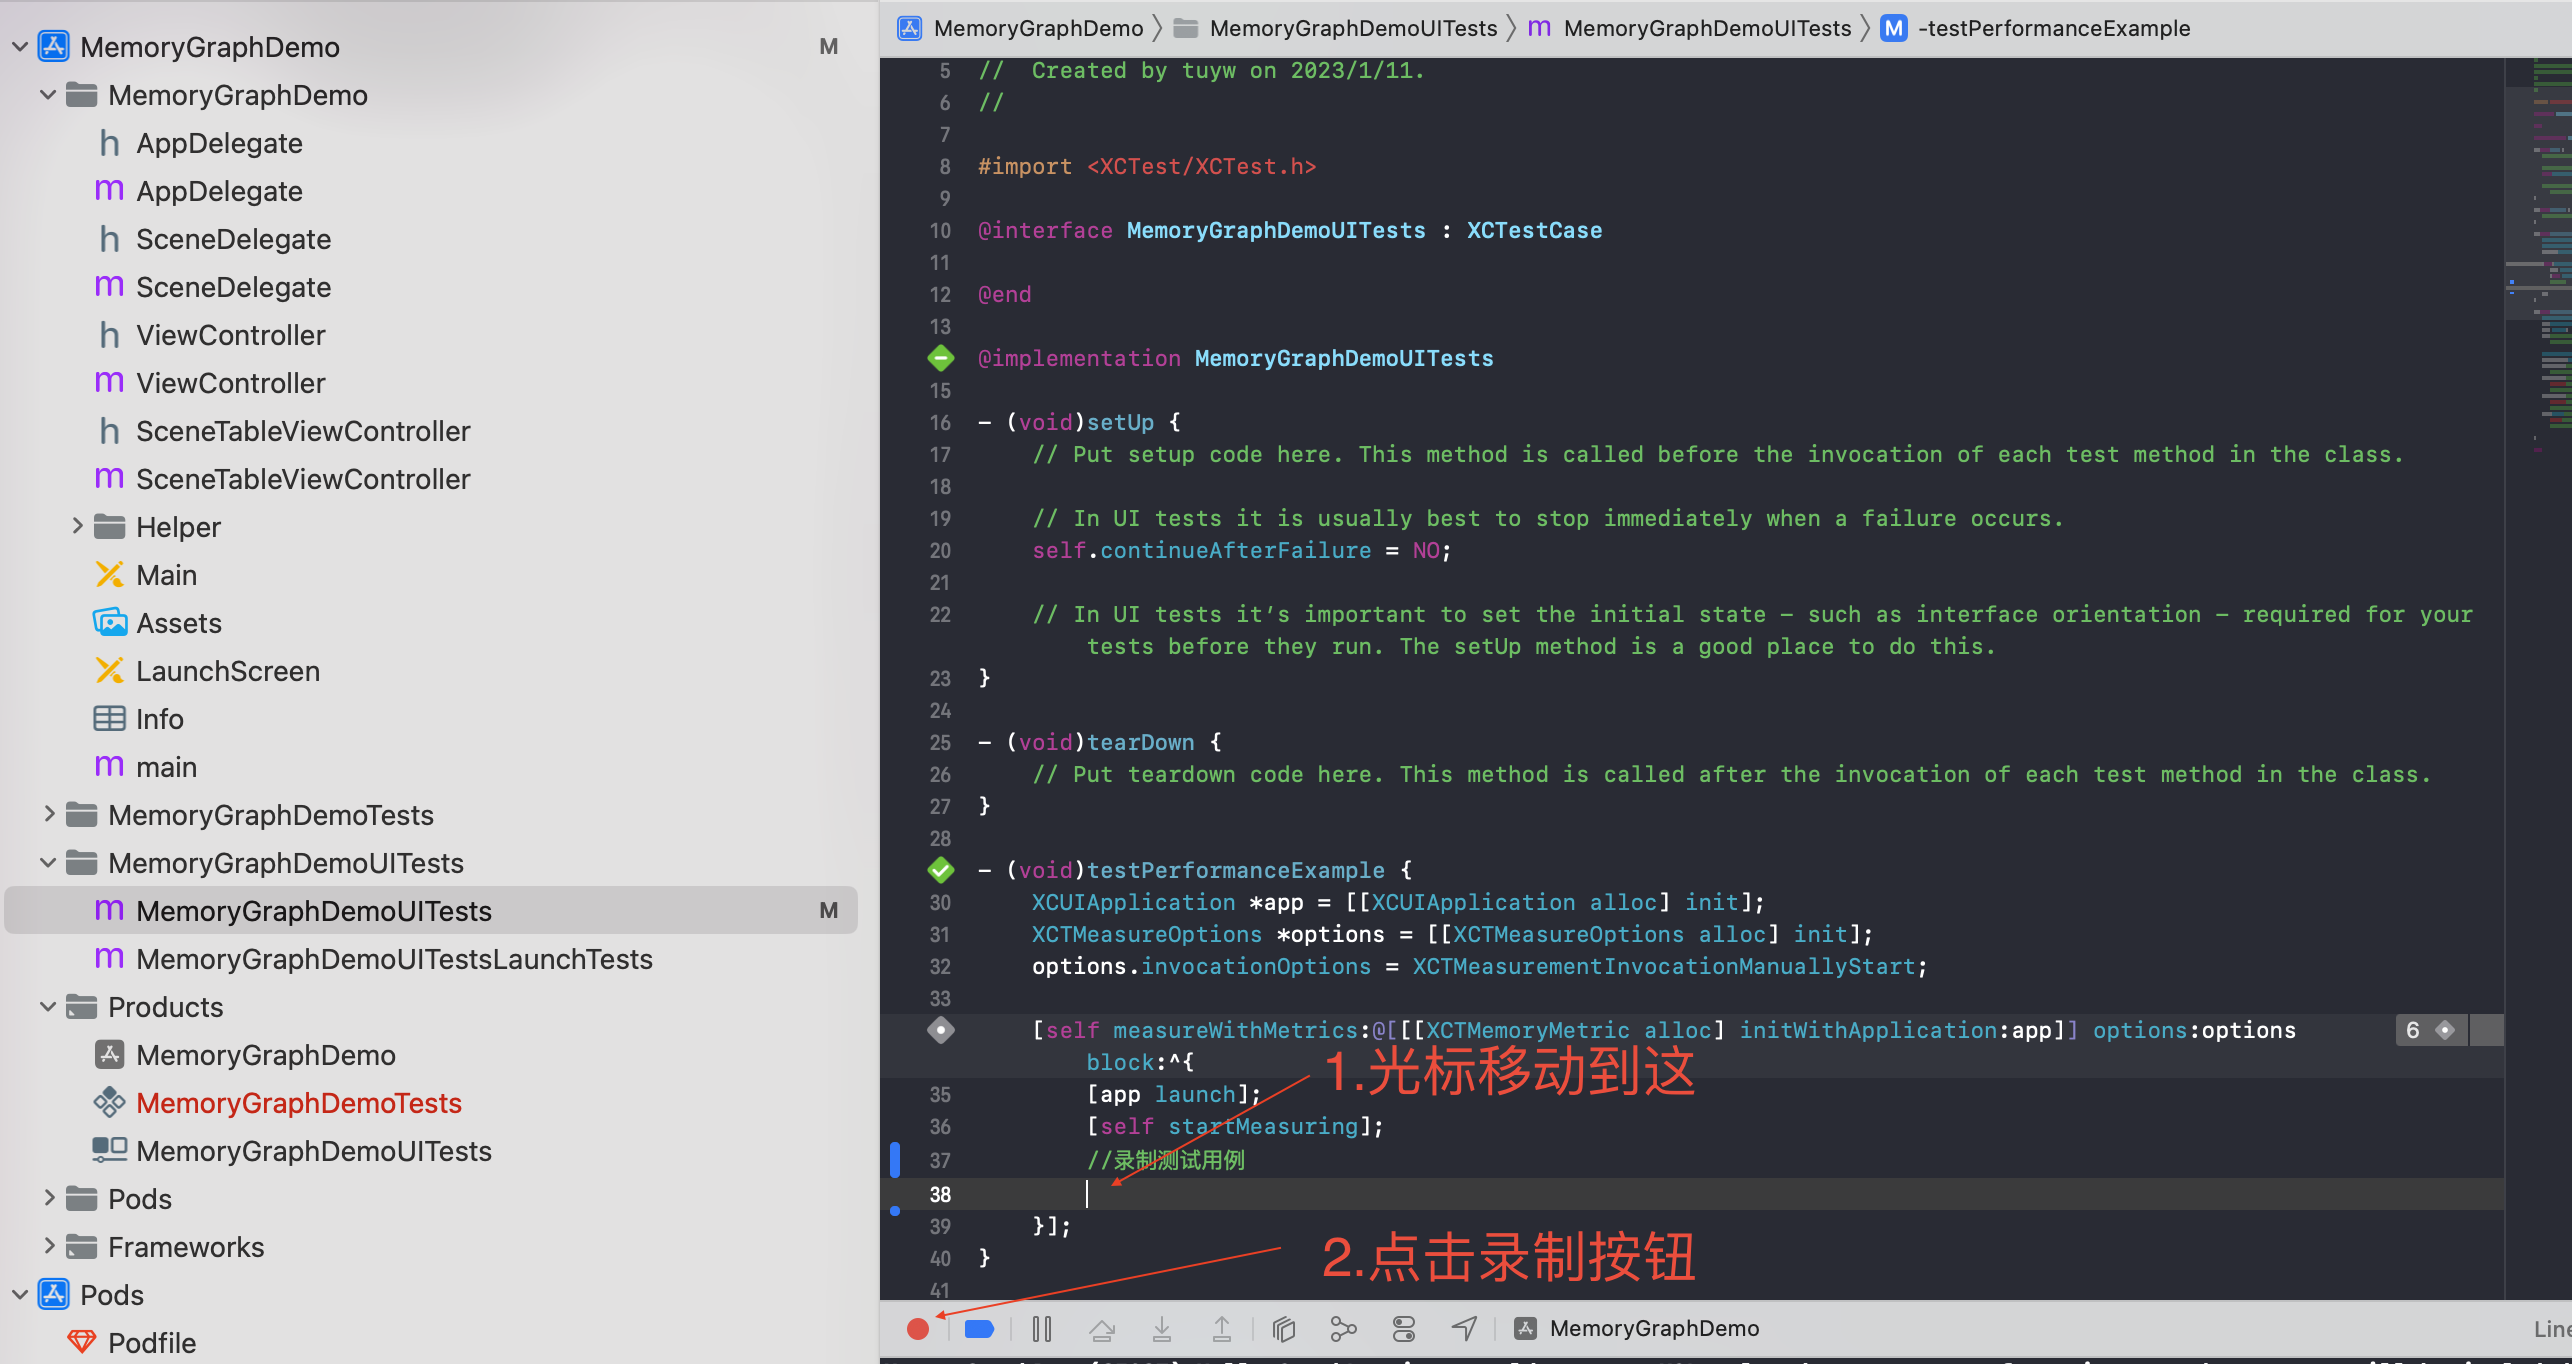Click the Simulate Location arrow icon

(x=1464, y=1329)
